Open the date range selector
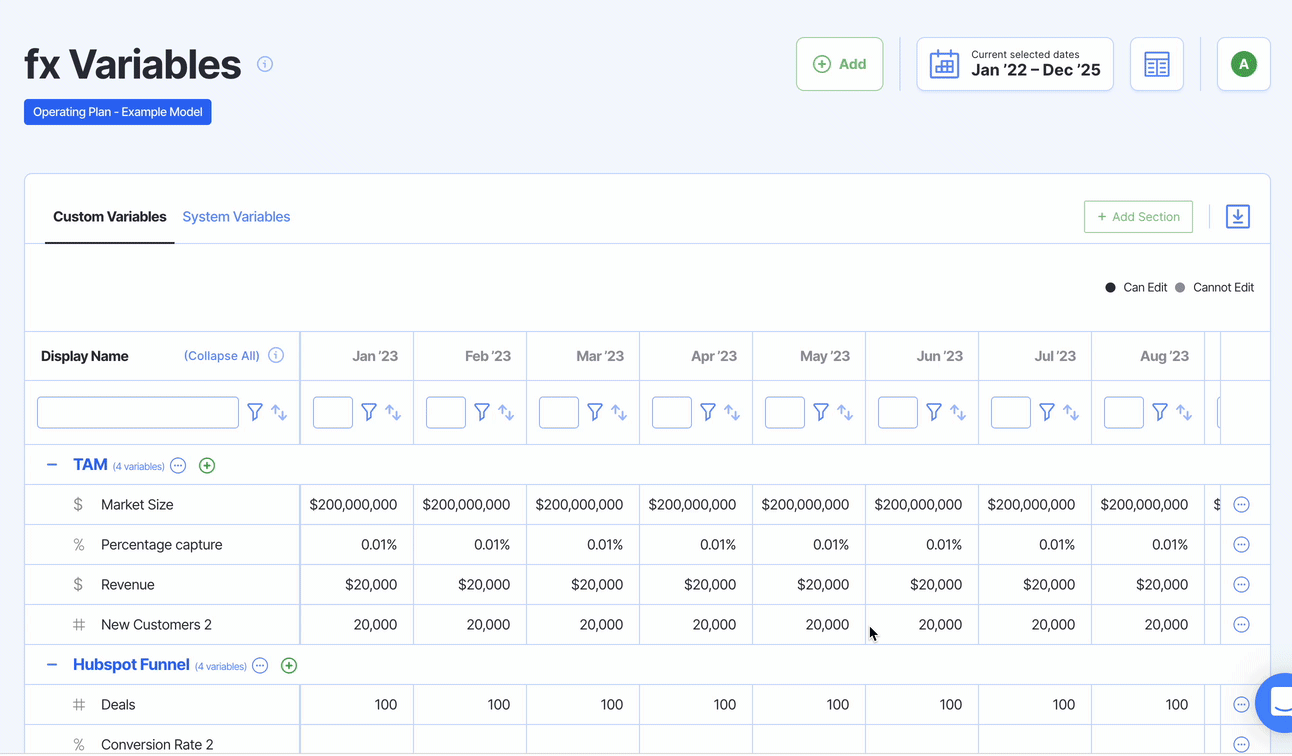Viewport: 1292px width, 756px height. coord(1014,65)
